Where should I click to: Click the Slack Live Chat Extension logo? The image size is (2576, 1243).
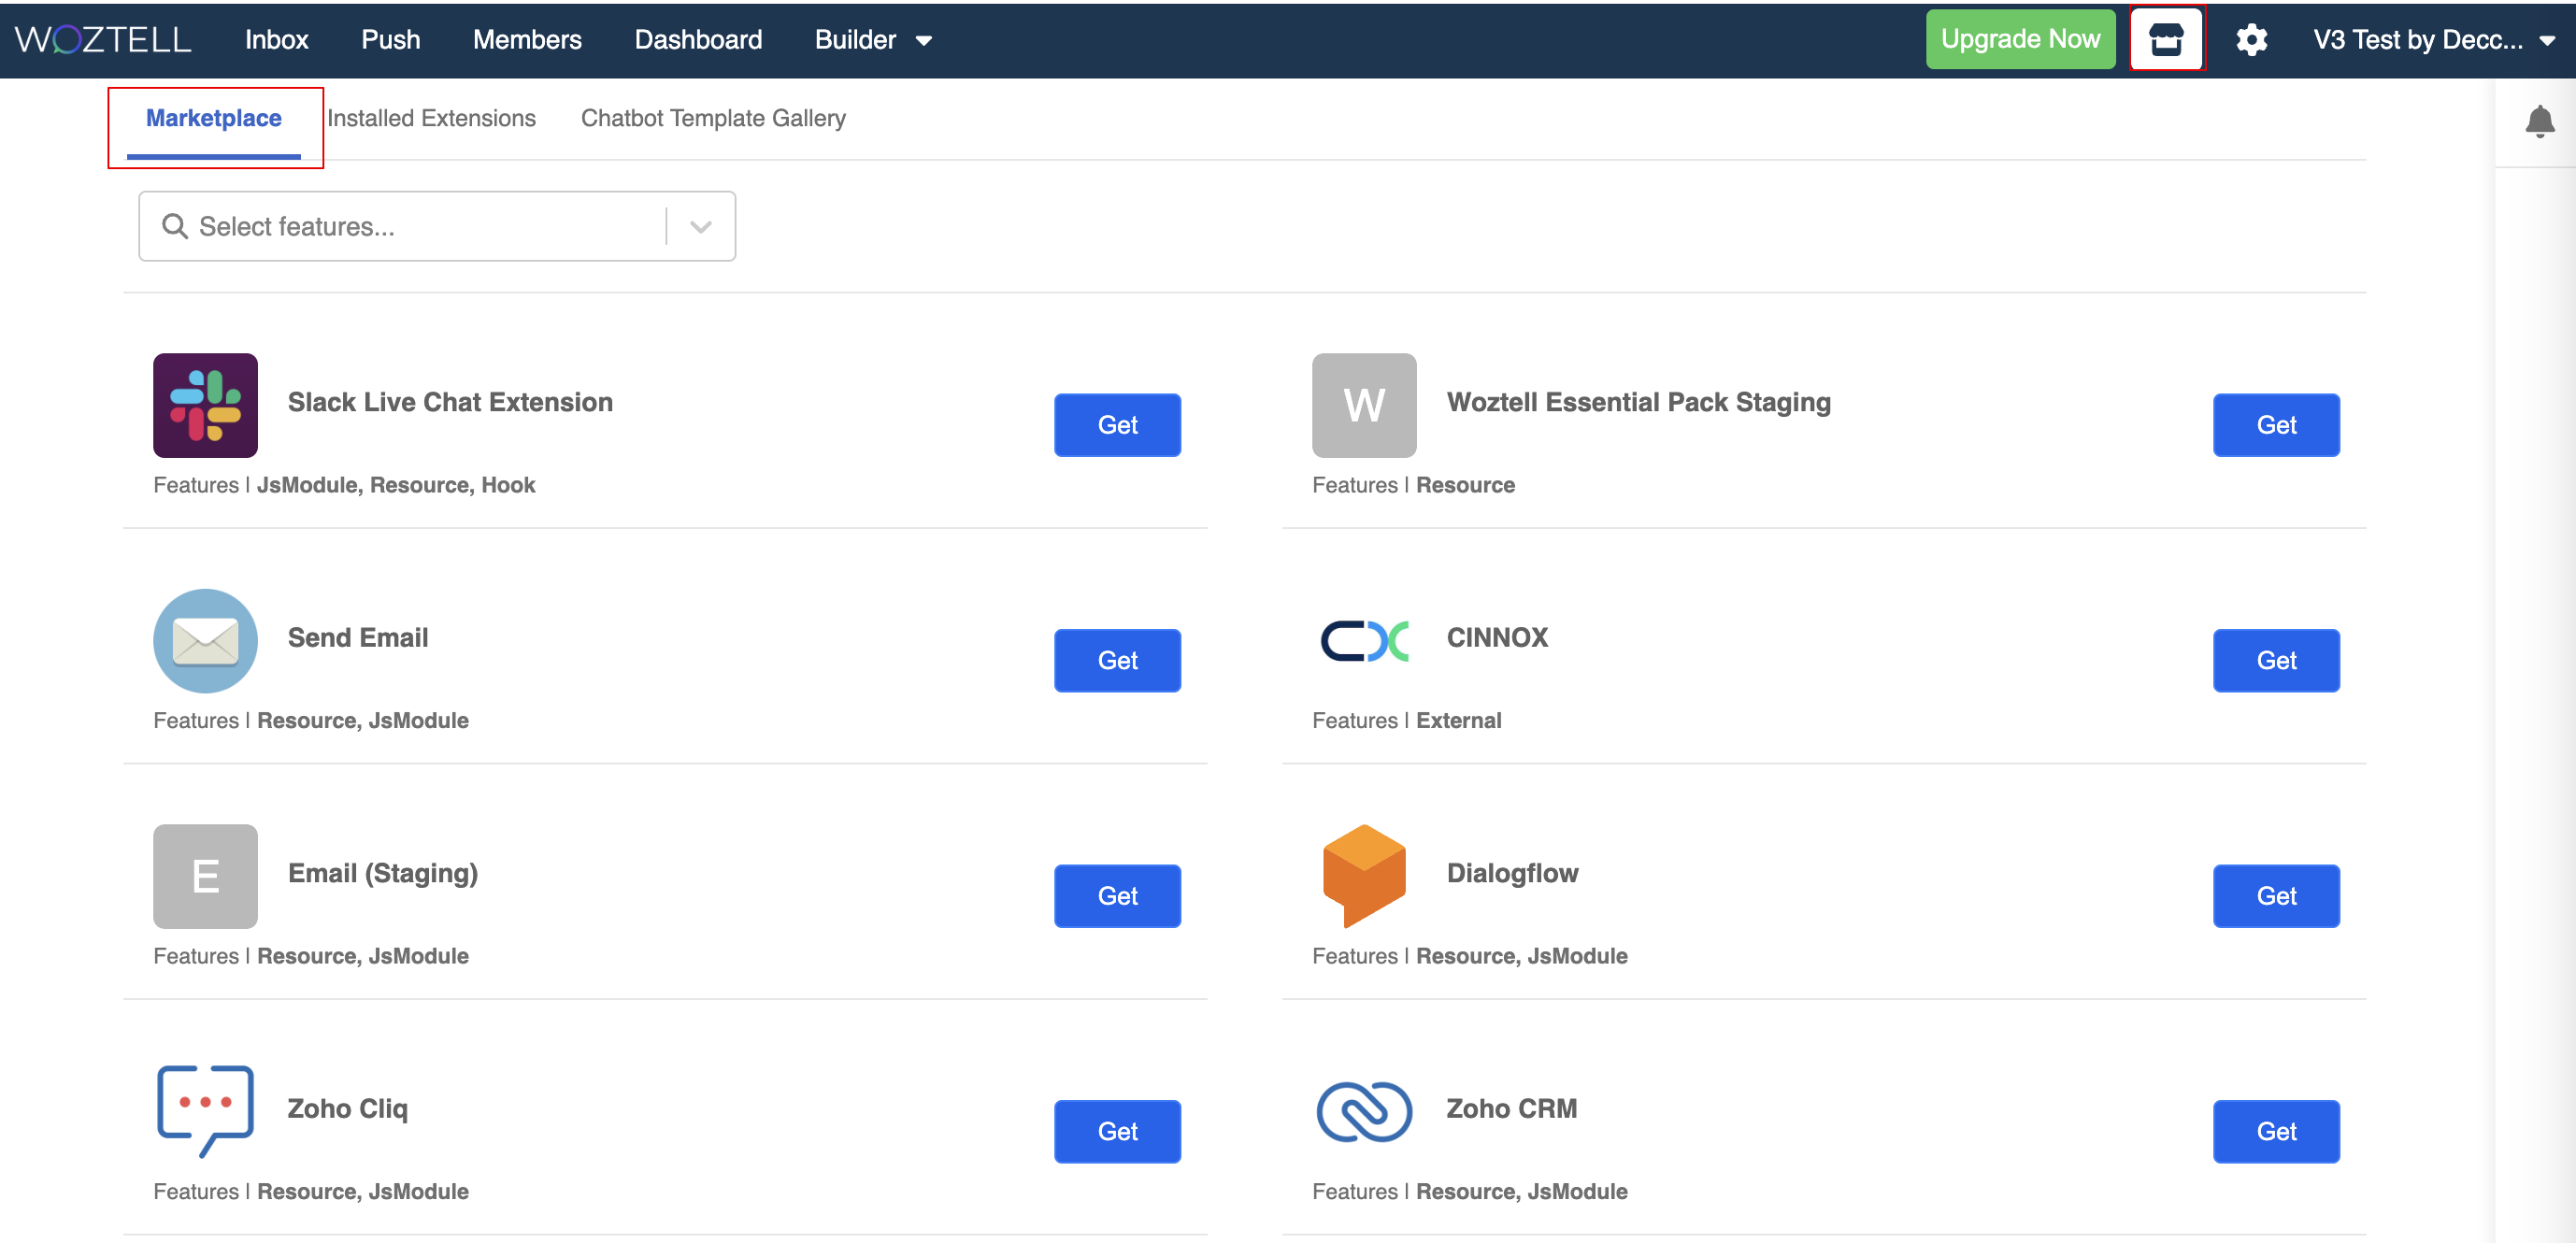tap(205, 405)
